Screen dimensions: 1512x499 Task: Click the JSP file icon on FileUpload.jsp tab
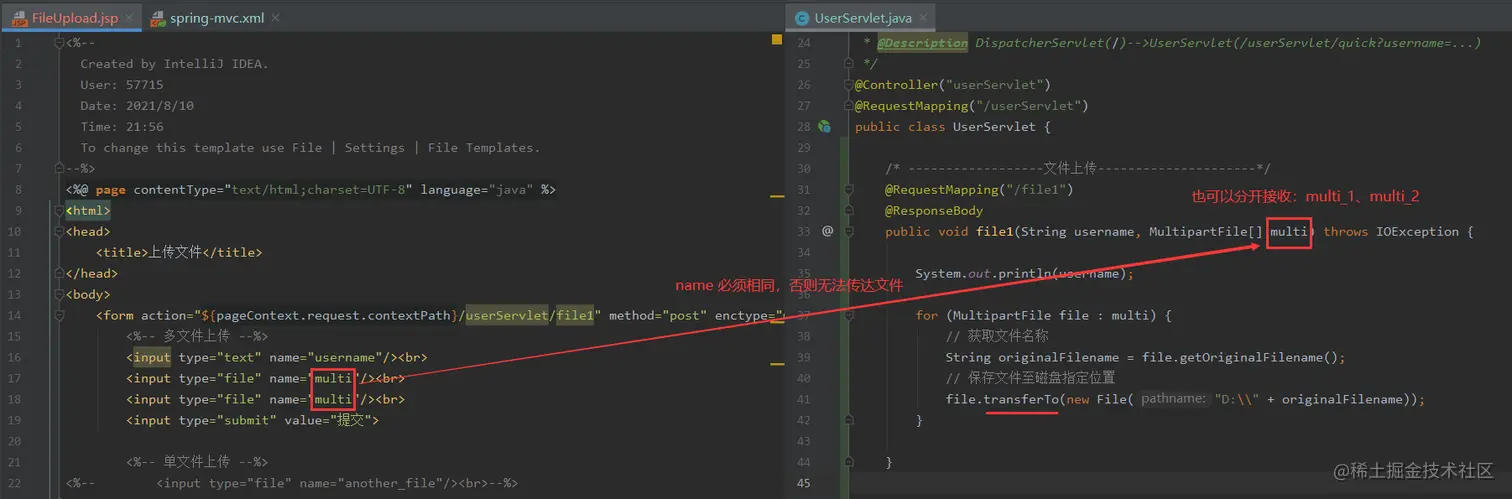[19, 18]
